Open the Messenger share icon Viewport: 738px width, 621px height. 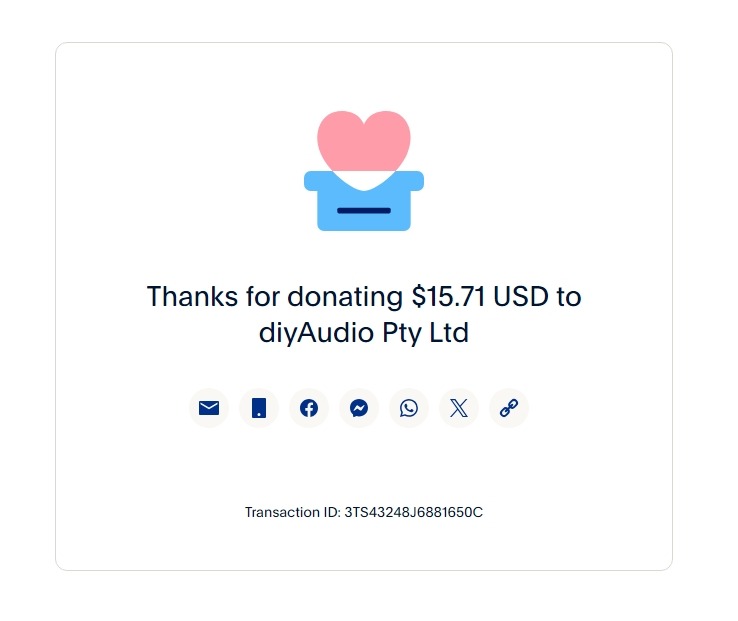(x=359, y=408)
